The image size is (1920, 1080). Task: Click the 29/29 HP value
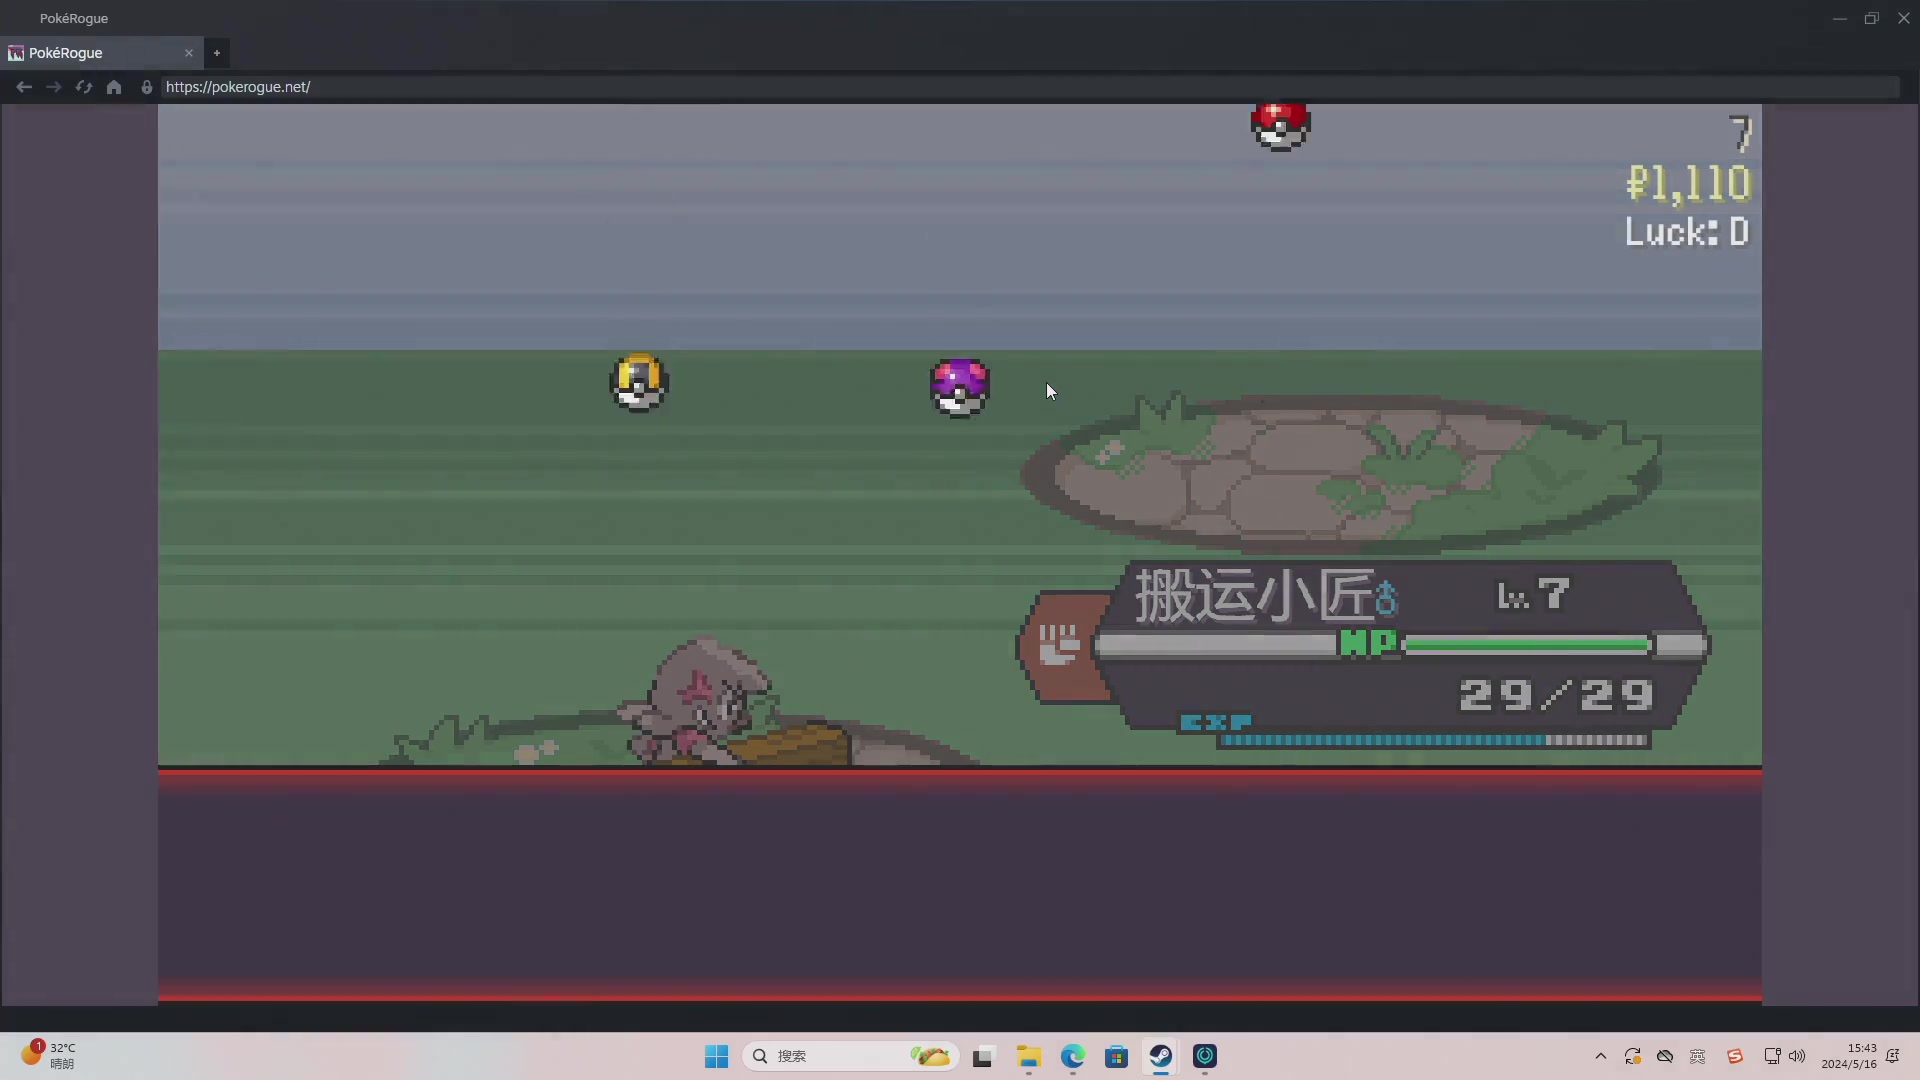[1556, 696]
